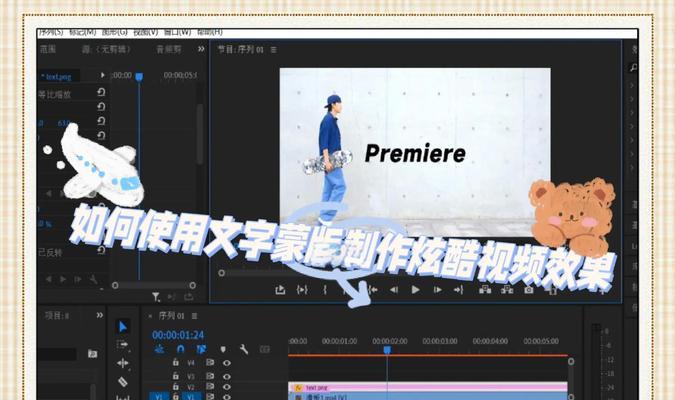This screenshot has height=400, width=675.
Task: Switch to the 项目 panel tab
Action: point(57,316)
